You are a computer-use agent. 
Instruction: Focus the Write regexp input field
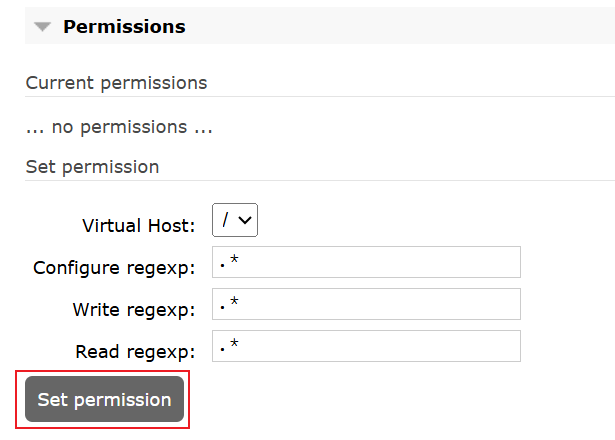tap(366, 304)
